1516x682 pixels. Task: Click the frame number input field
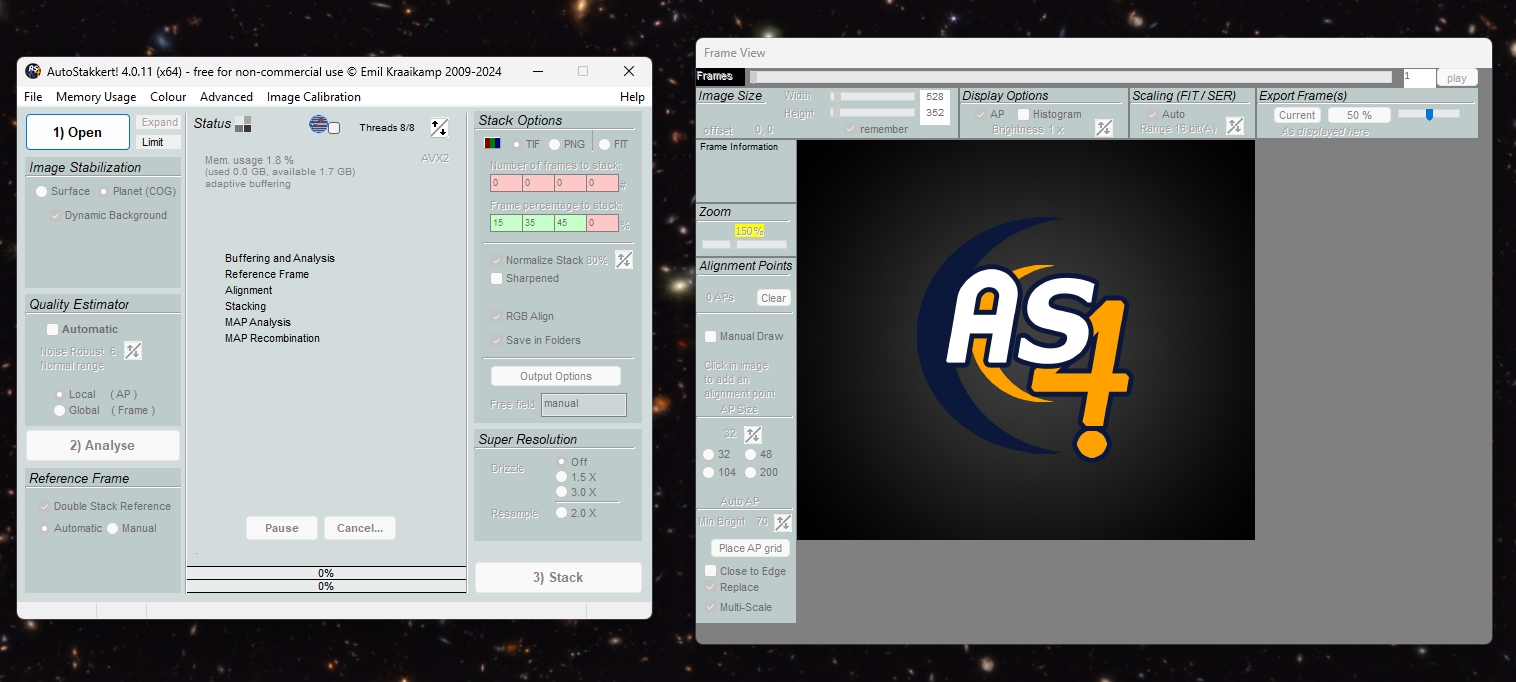tap(1419, 77)
